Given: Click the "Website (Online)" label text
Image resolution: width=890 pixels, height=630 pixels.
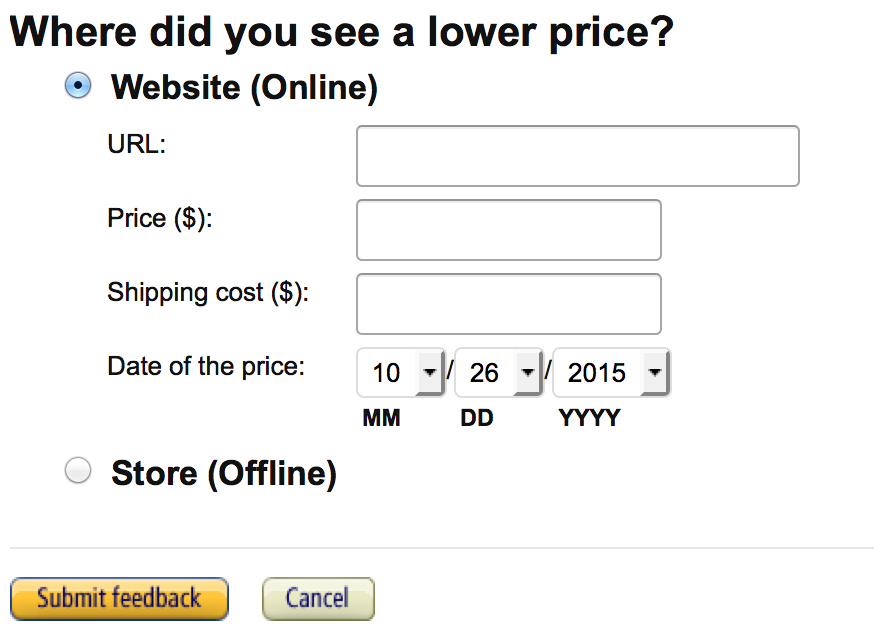Looking at the screenshot, I should (244, 88).
